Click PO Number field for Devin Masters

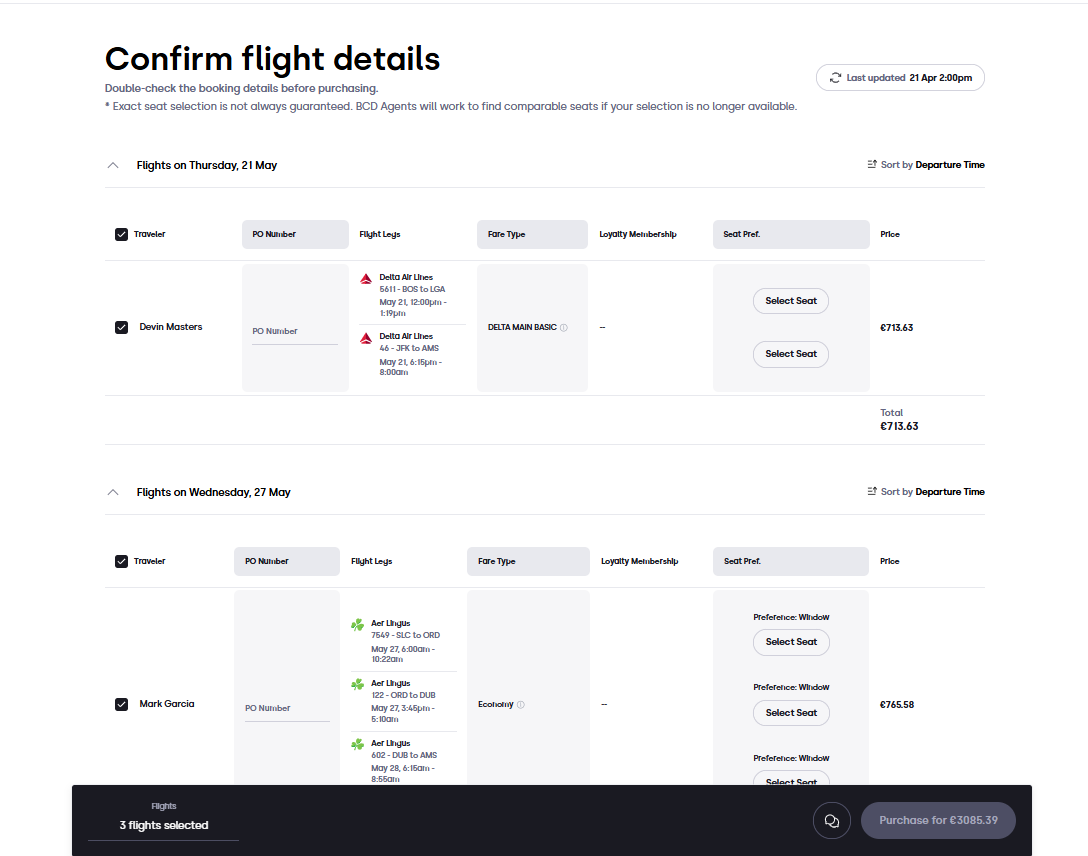tap(295, 332)
